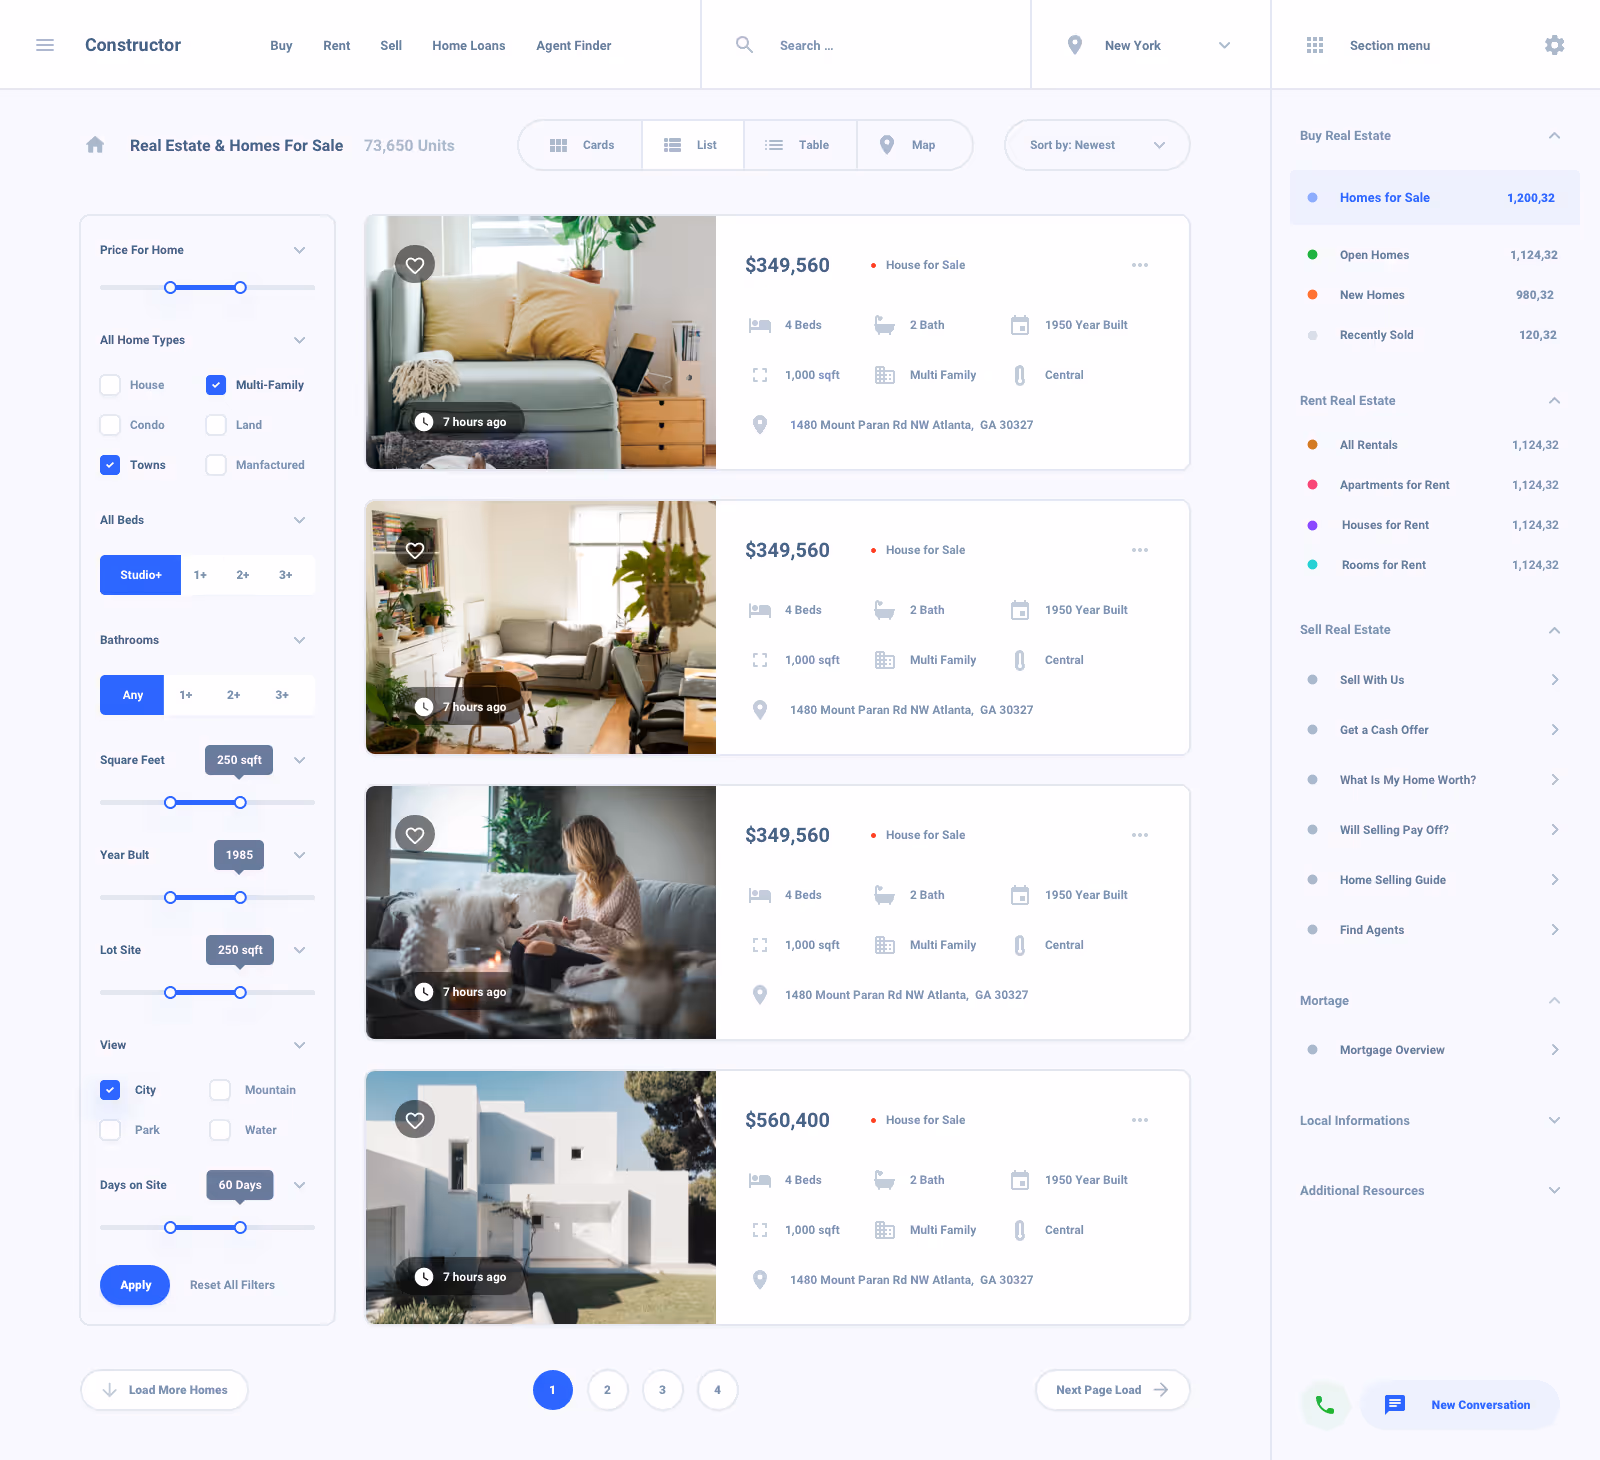This screenshot has height=1460, width=1600.
Task: Collapse the Bathrooms filter section
Action: [x=299, y=640]
